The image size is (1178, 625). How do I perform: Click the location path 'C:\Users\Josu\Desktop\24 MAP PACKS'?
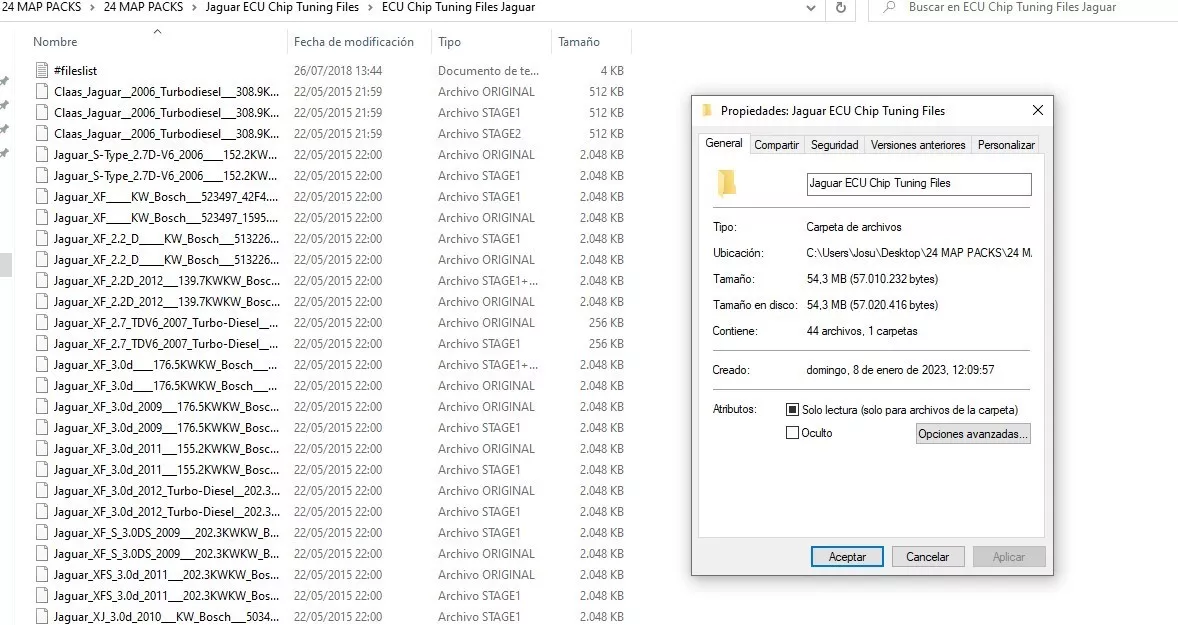[919, 253]
